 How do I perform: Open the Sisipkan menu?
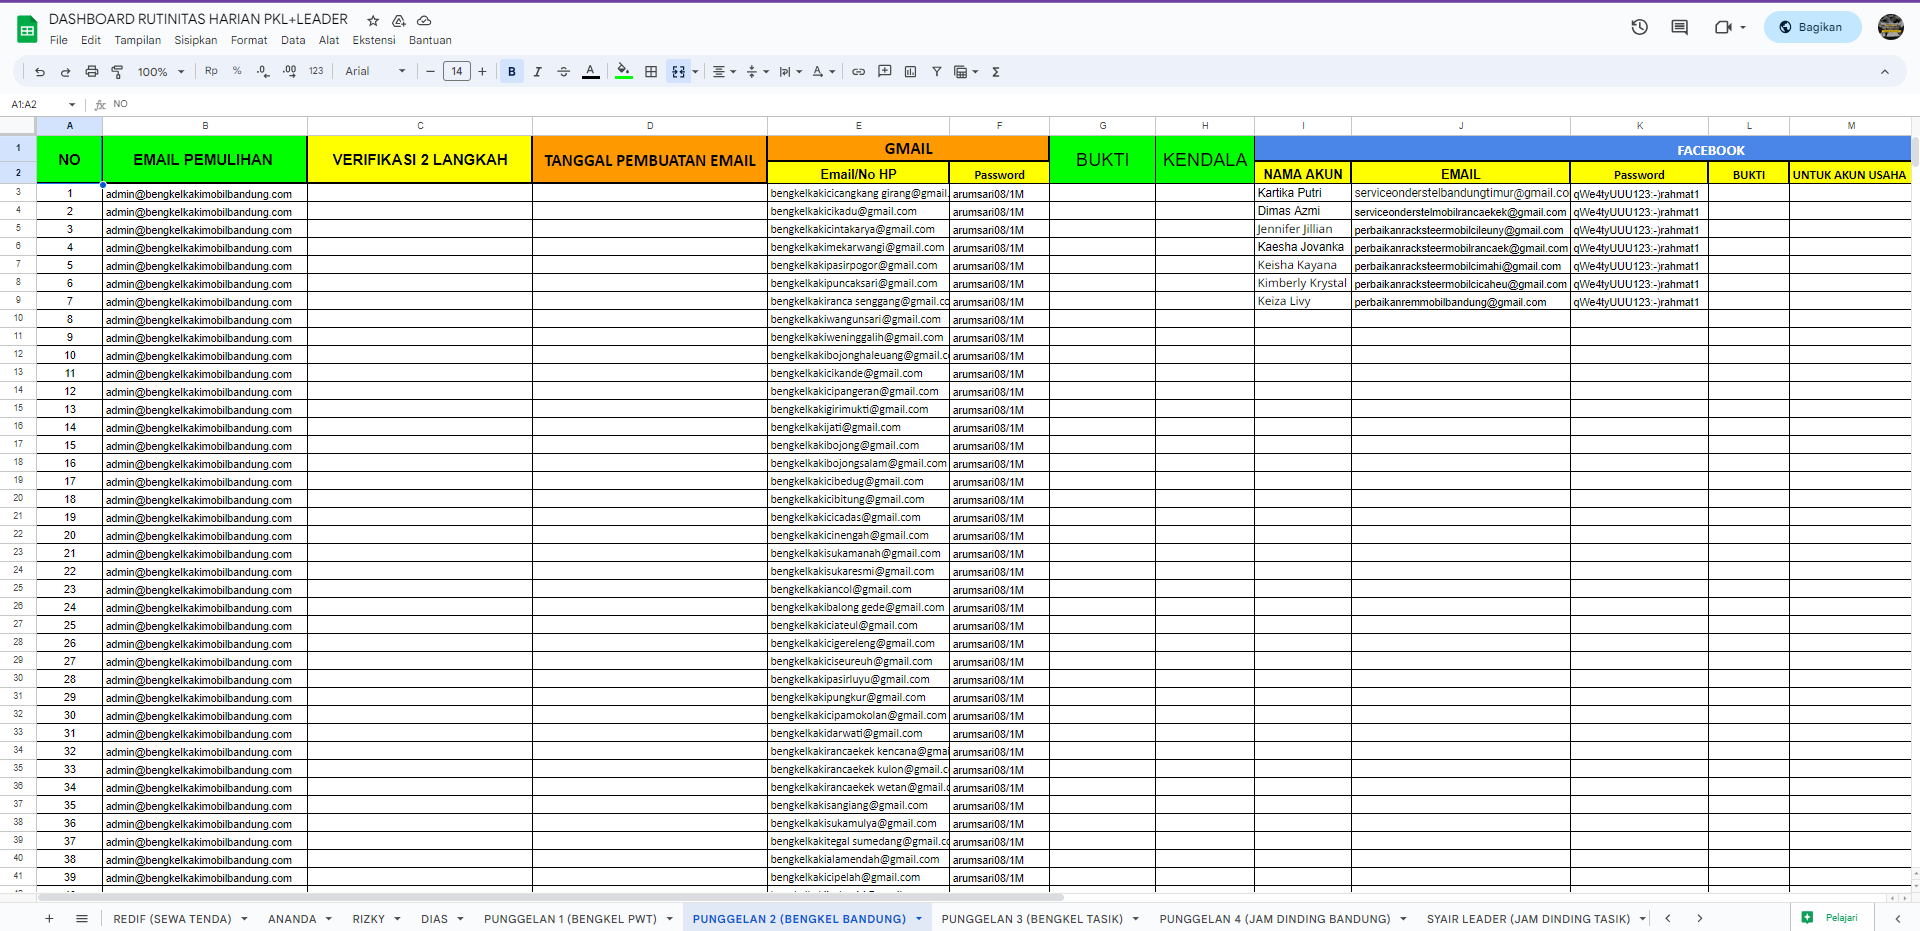196,40
